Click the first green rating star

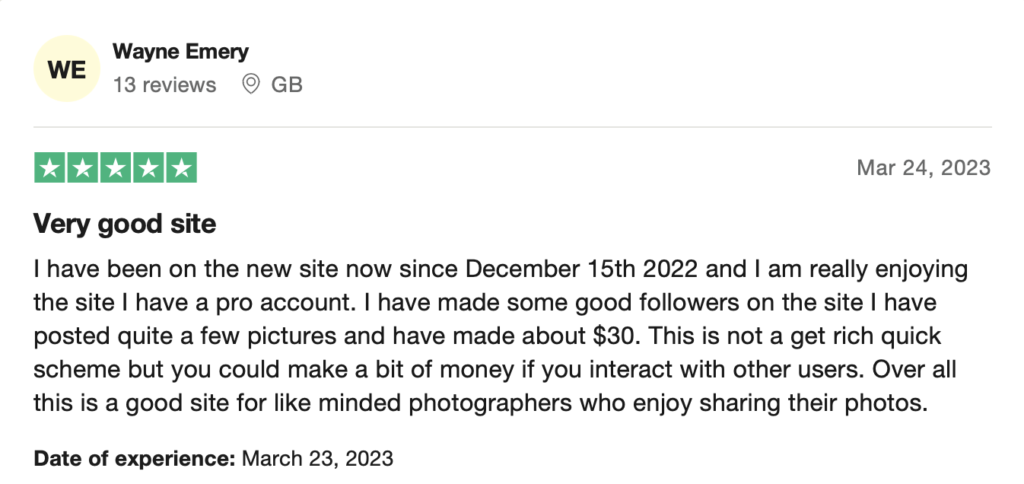click(50, 168)
